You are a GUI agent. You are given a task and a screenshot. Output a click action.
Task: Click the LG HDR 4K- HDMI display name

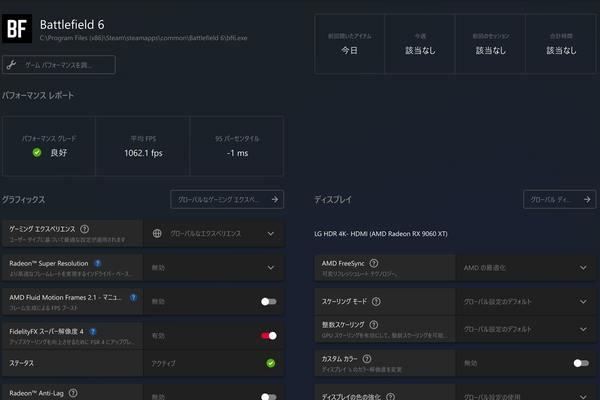click(x=381, y=233)
